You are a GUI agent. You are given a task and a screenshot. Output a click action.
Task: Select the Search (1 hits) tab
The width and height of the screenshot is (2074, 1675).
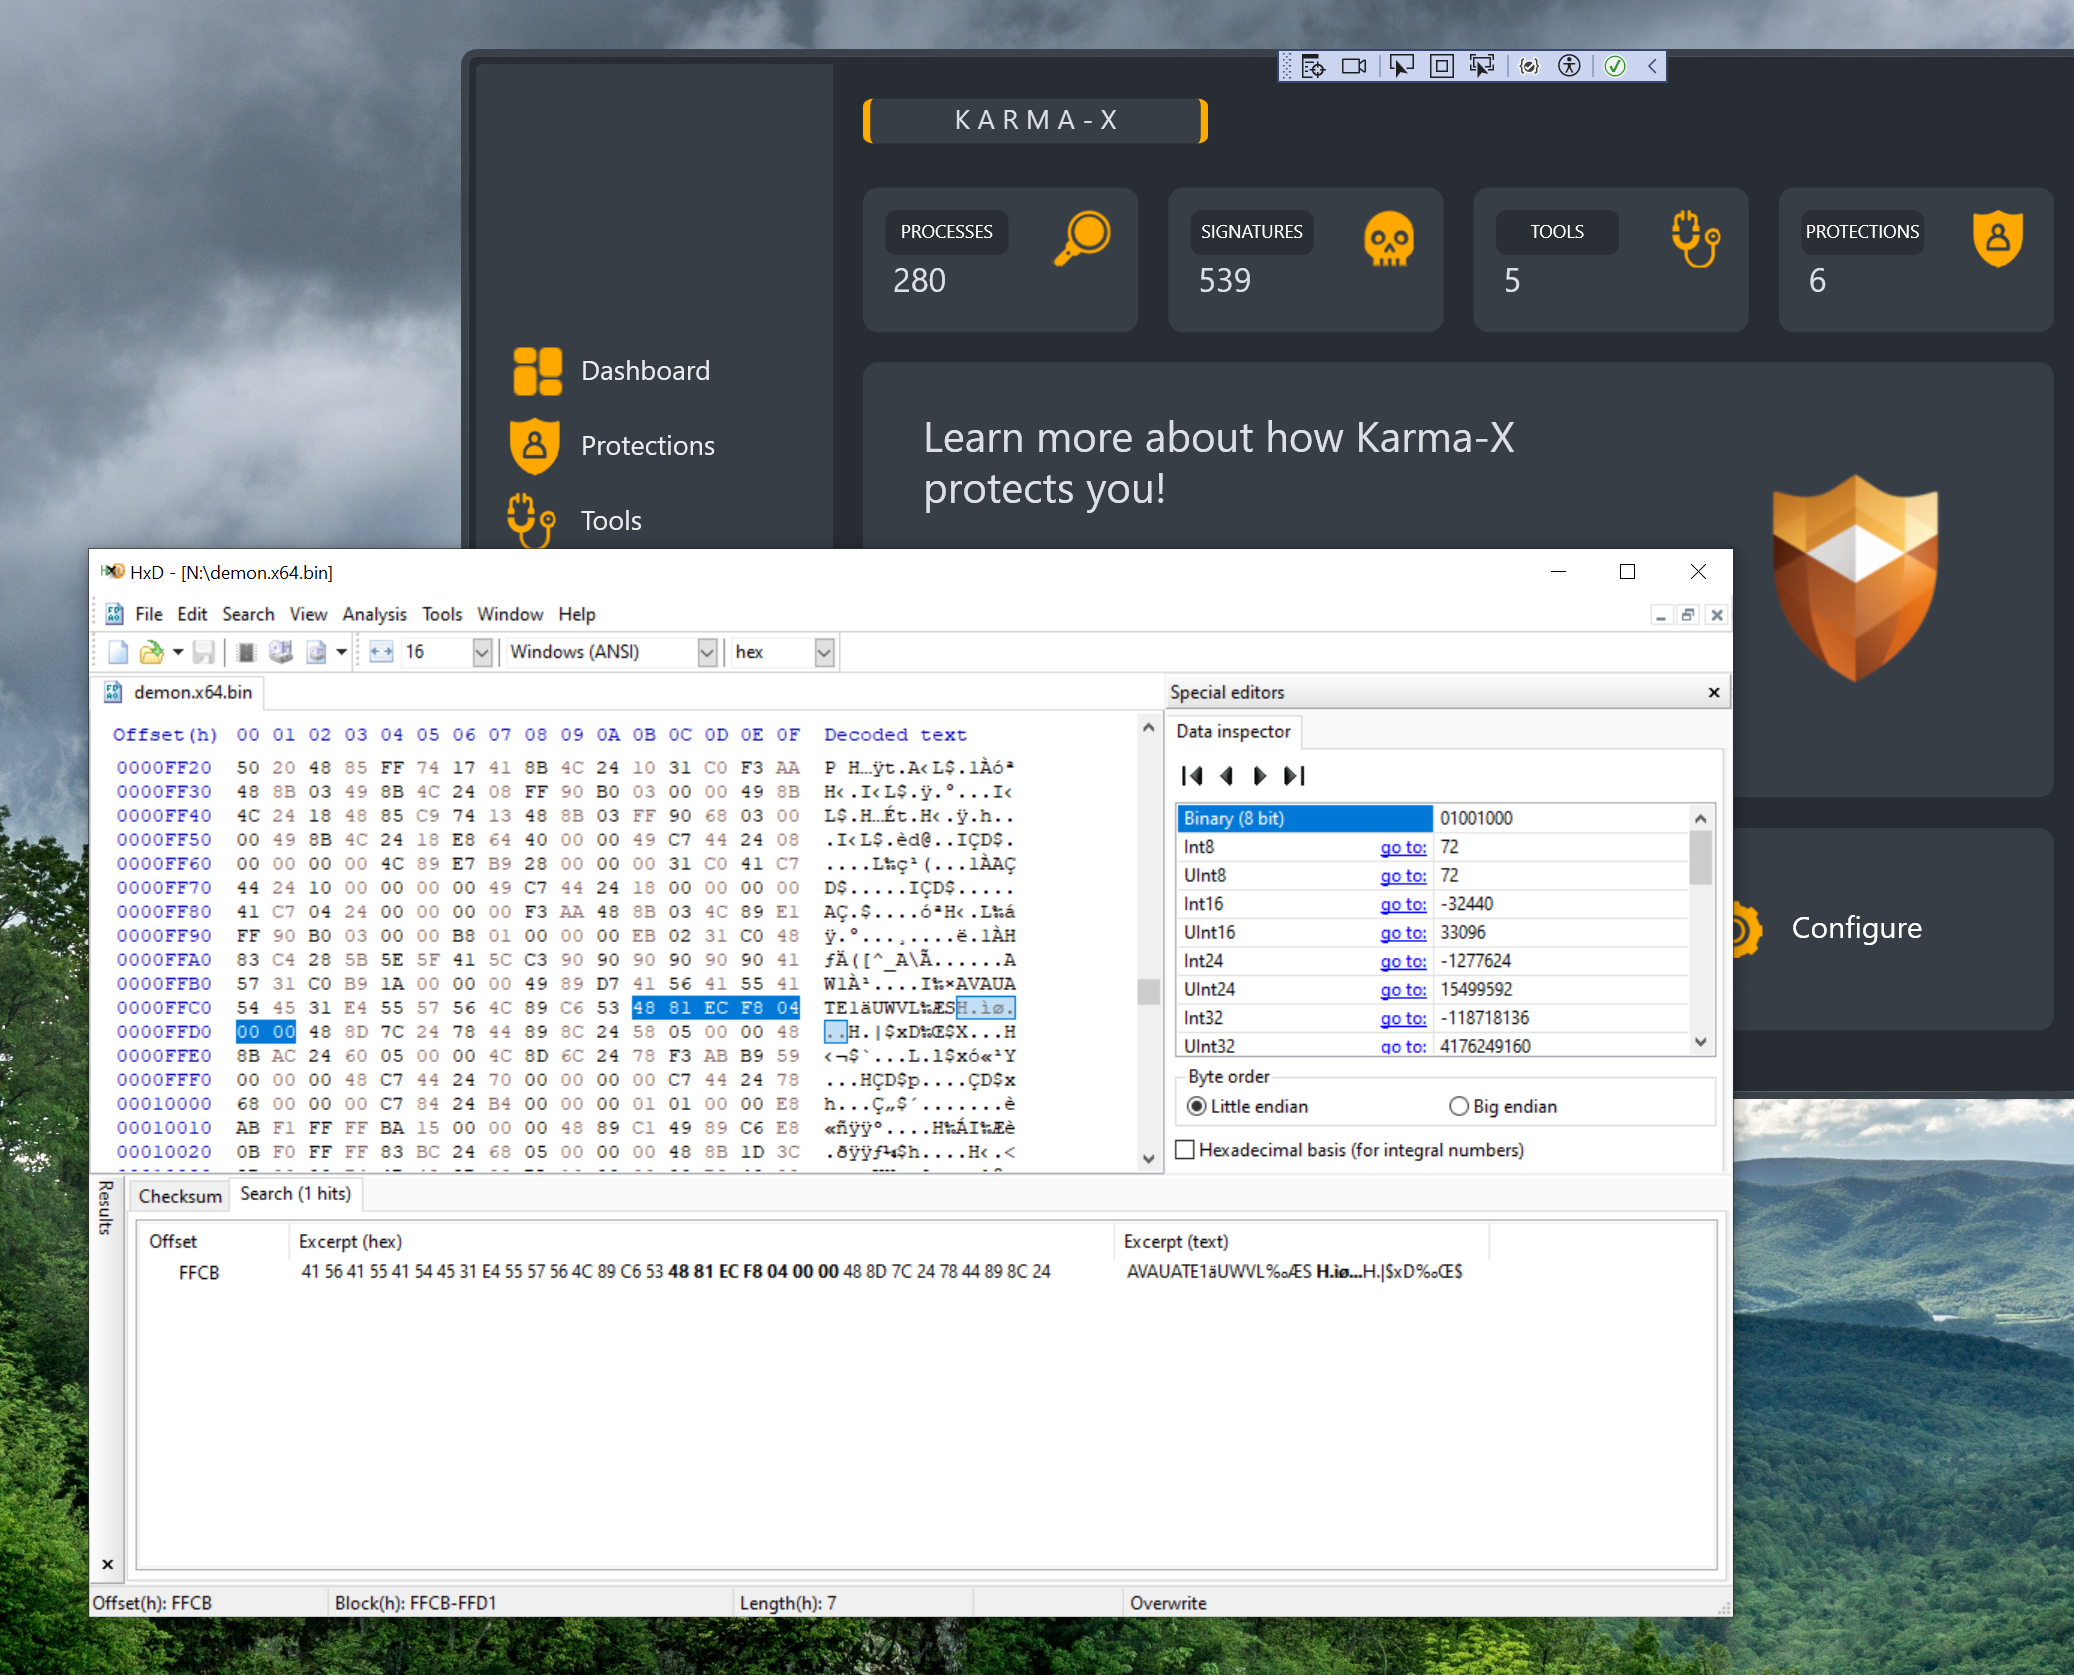click(295, 1194)
